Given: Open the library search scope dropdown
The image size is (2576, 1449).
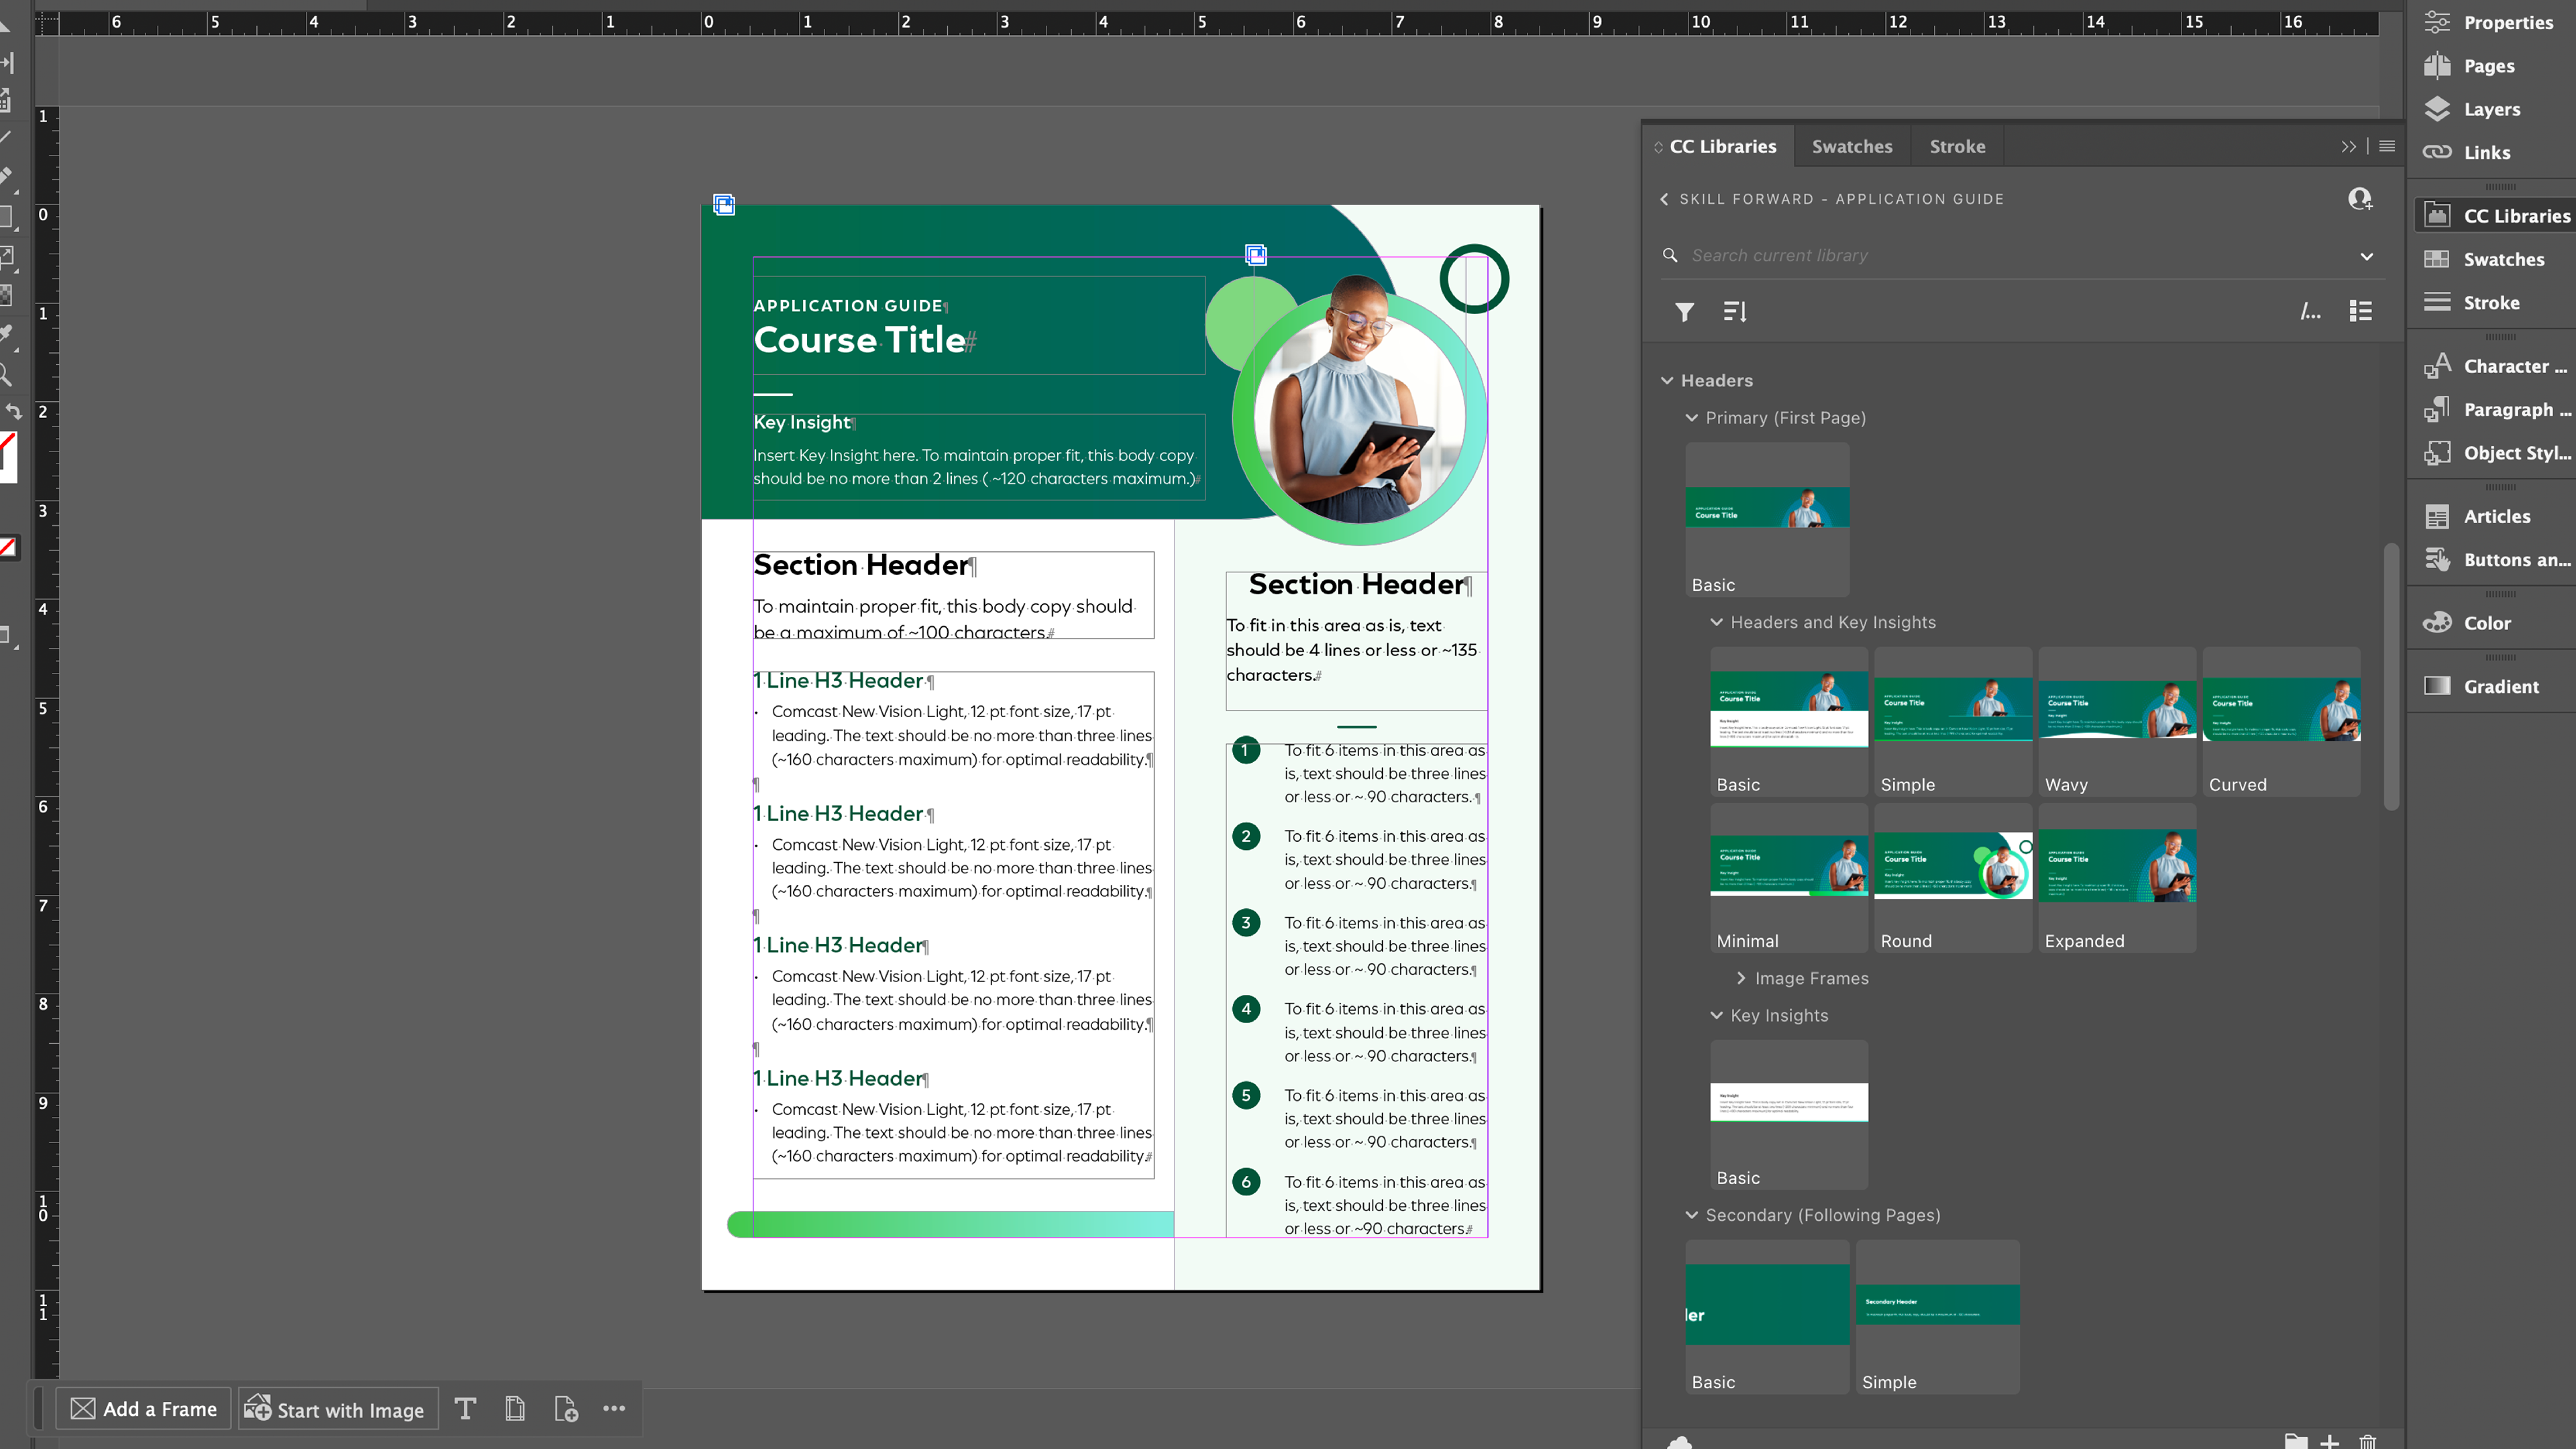Looking at the screenshot, I should pyautogui.click(x=2366, y=256).
